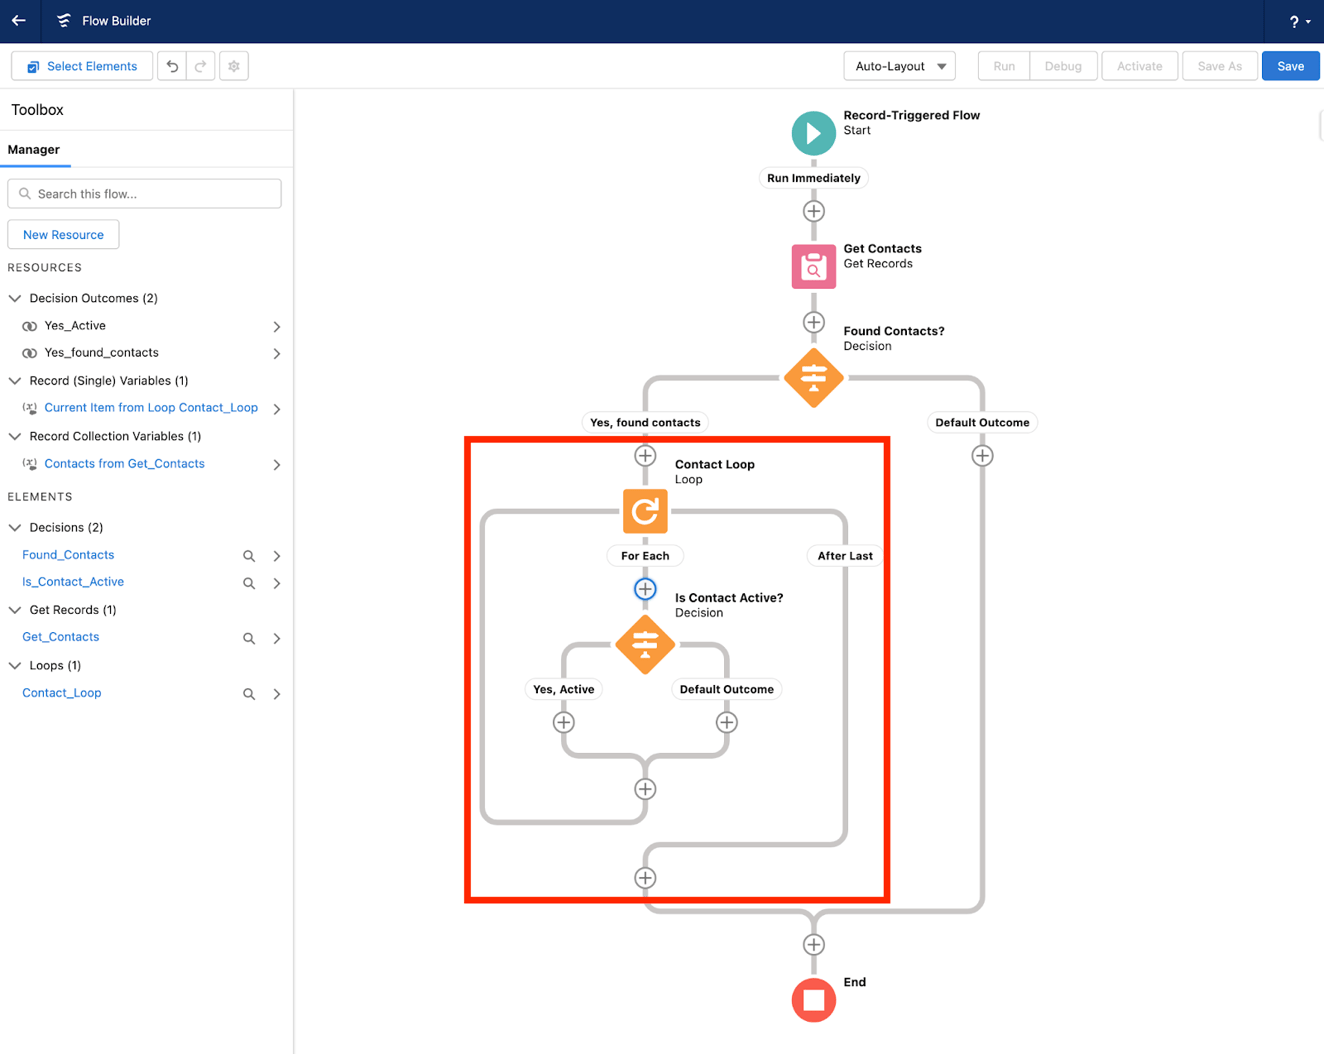Open the Auto-Layout dropdown
Screen dimensions: 1324x1054
click(x=898, y=65)
